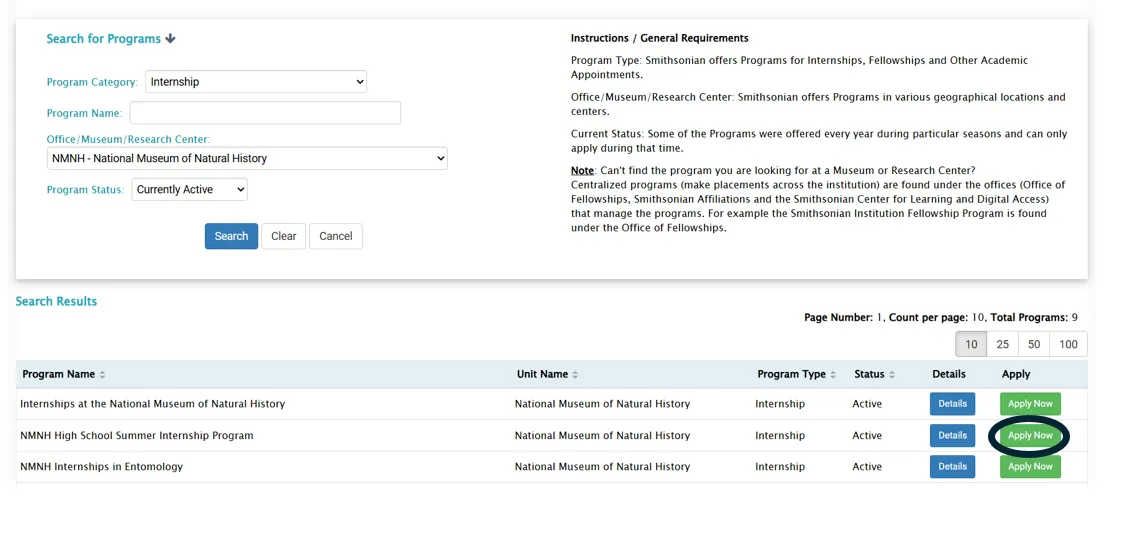The image size is (1130, 545).
Task: Click the Clear button
Action: click(283, 236)
